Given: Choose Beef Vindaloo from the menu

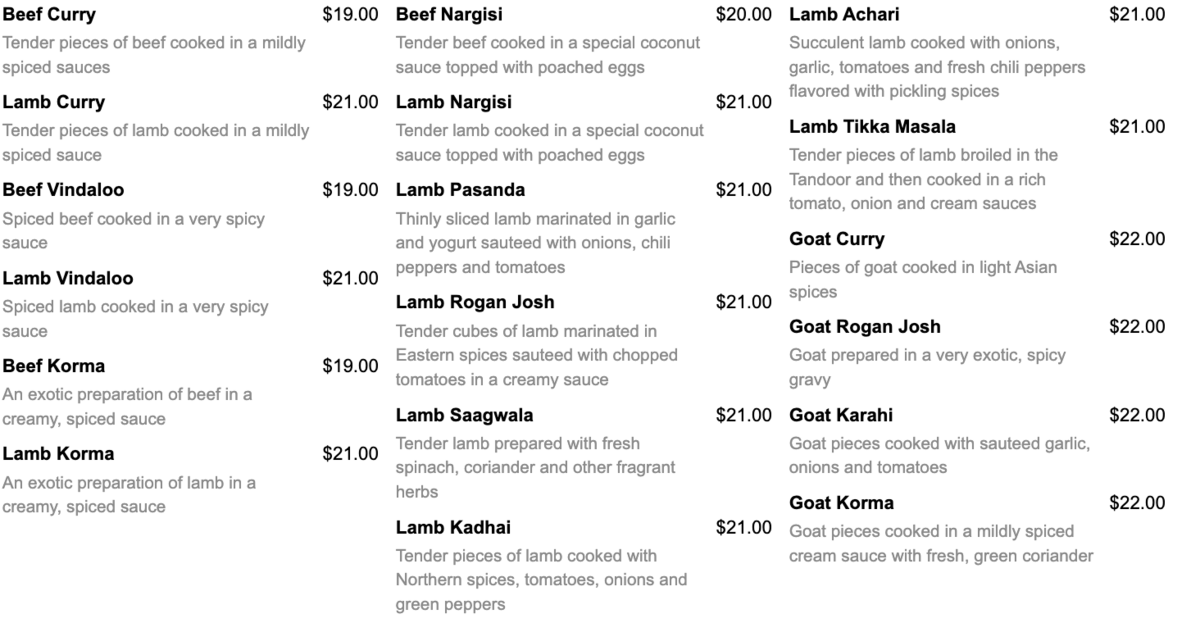Looking at the screenshot, I should [63, 190].
